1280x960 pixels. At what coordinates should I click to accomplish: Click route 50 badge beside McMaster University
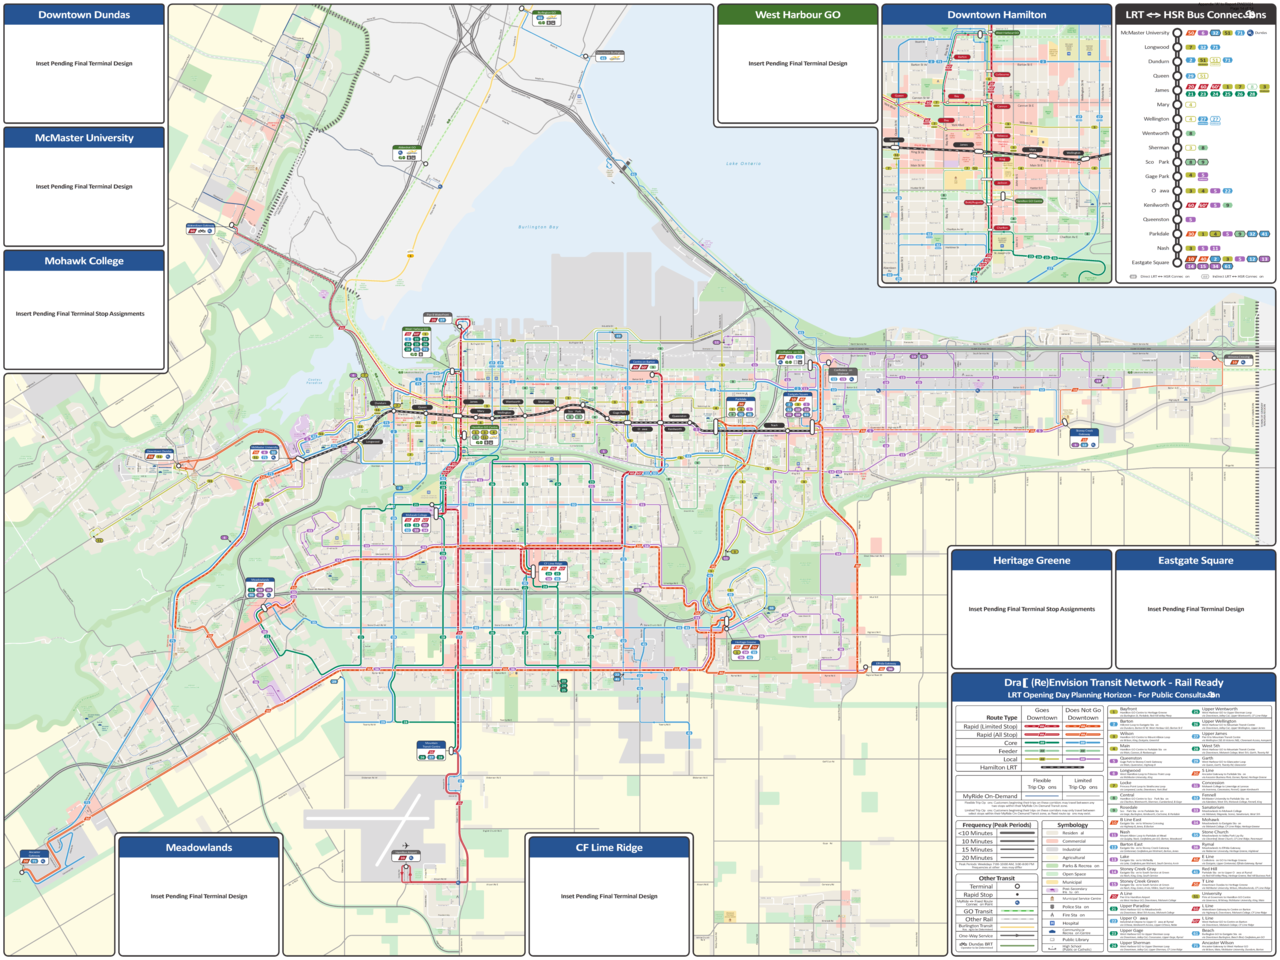point(1190,33)
